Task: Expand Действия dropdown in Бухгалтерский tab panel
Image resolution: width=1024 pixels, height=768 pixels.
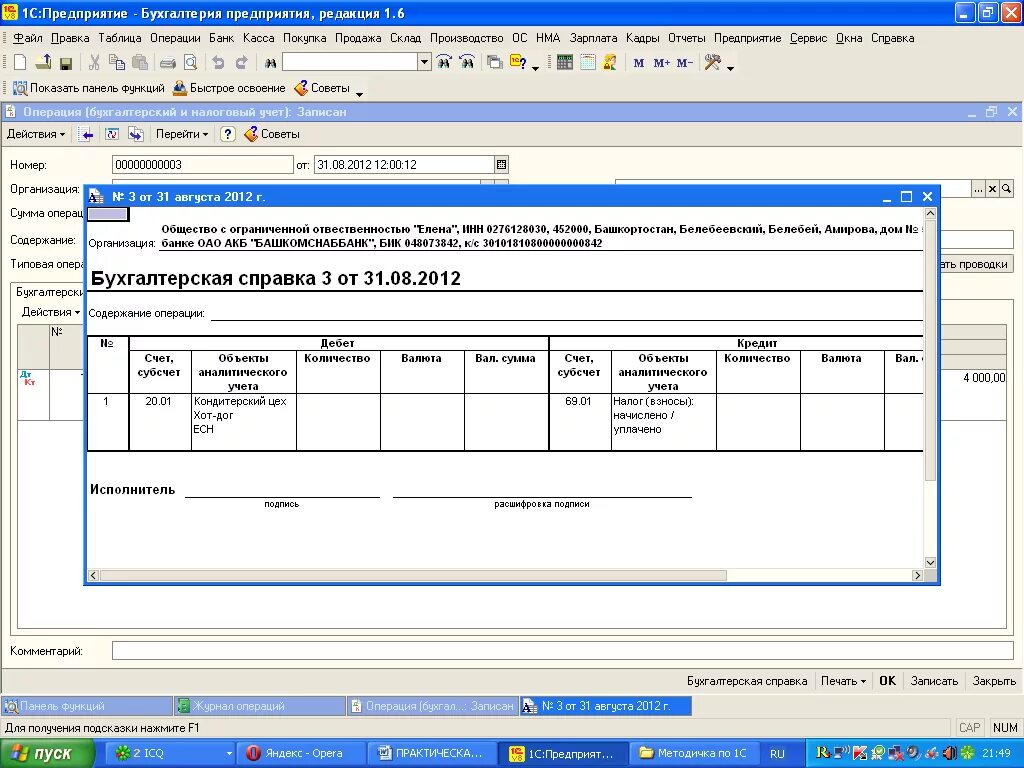Action: tap(50, 312)
